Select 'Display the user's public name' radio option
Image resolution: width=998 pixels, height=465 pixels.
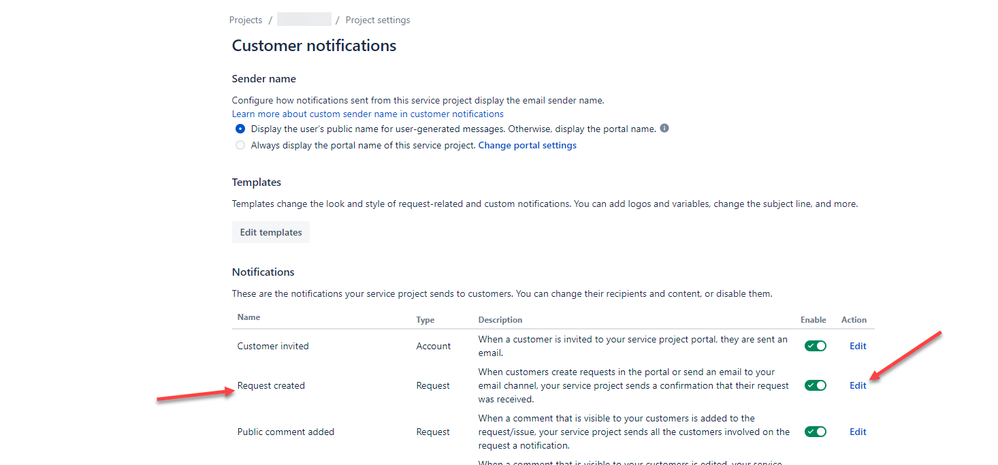pos(240,129)
